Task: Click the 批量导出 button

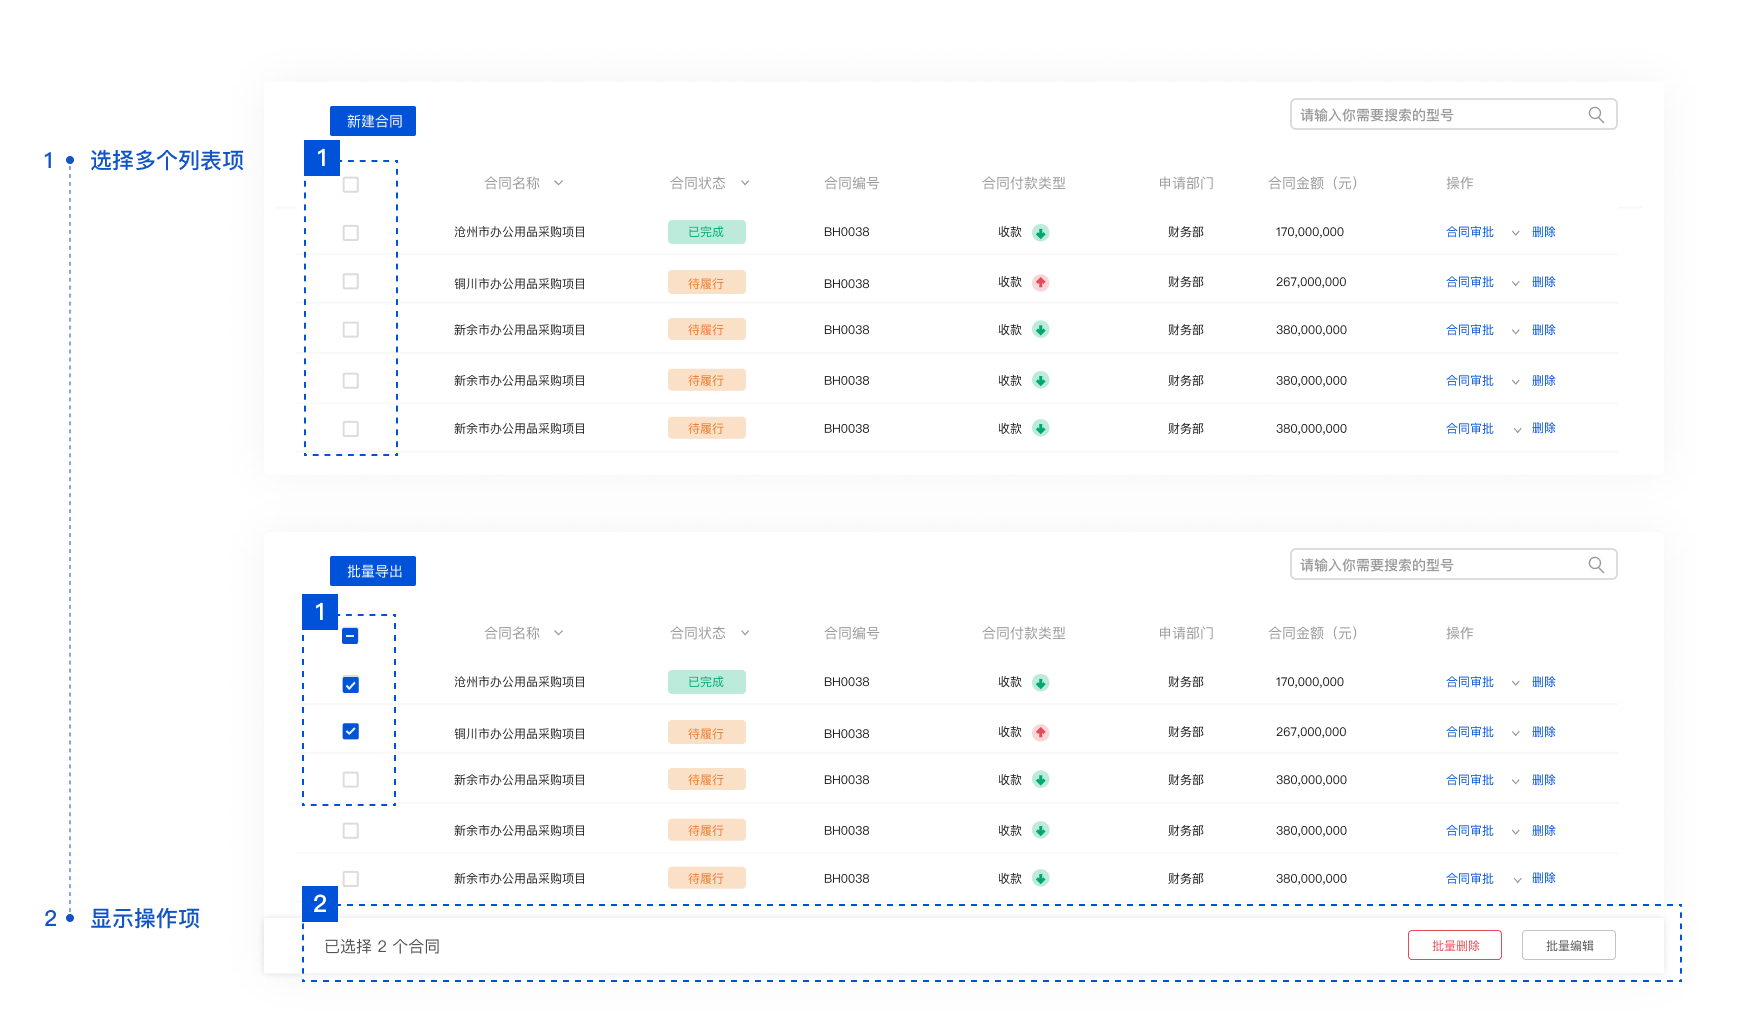Action: (x=373, y=571)
